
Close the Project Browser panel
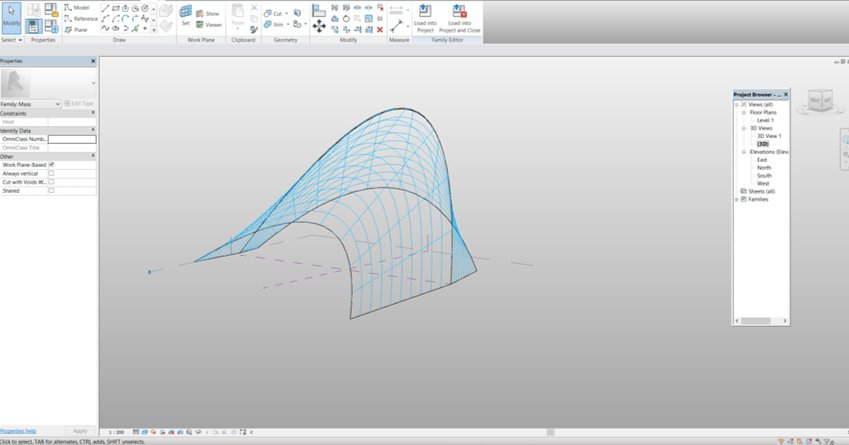pyautogui.click(x=786, y=94)
